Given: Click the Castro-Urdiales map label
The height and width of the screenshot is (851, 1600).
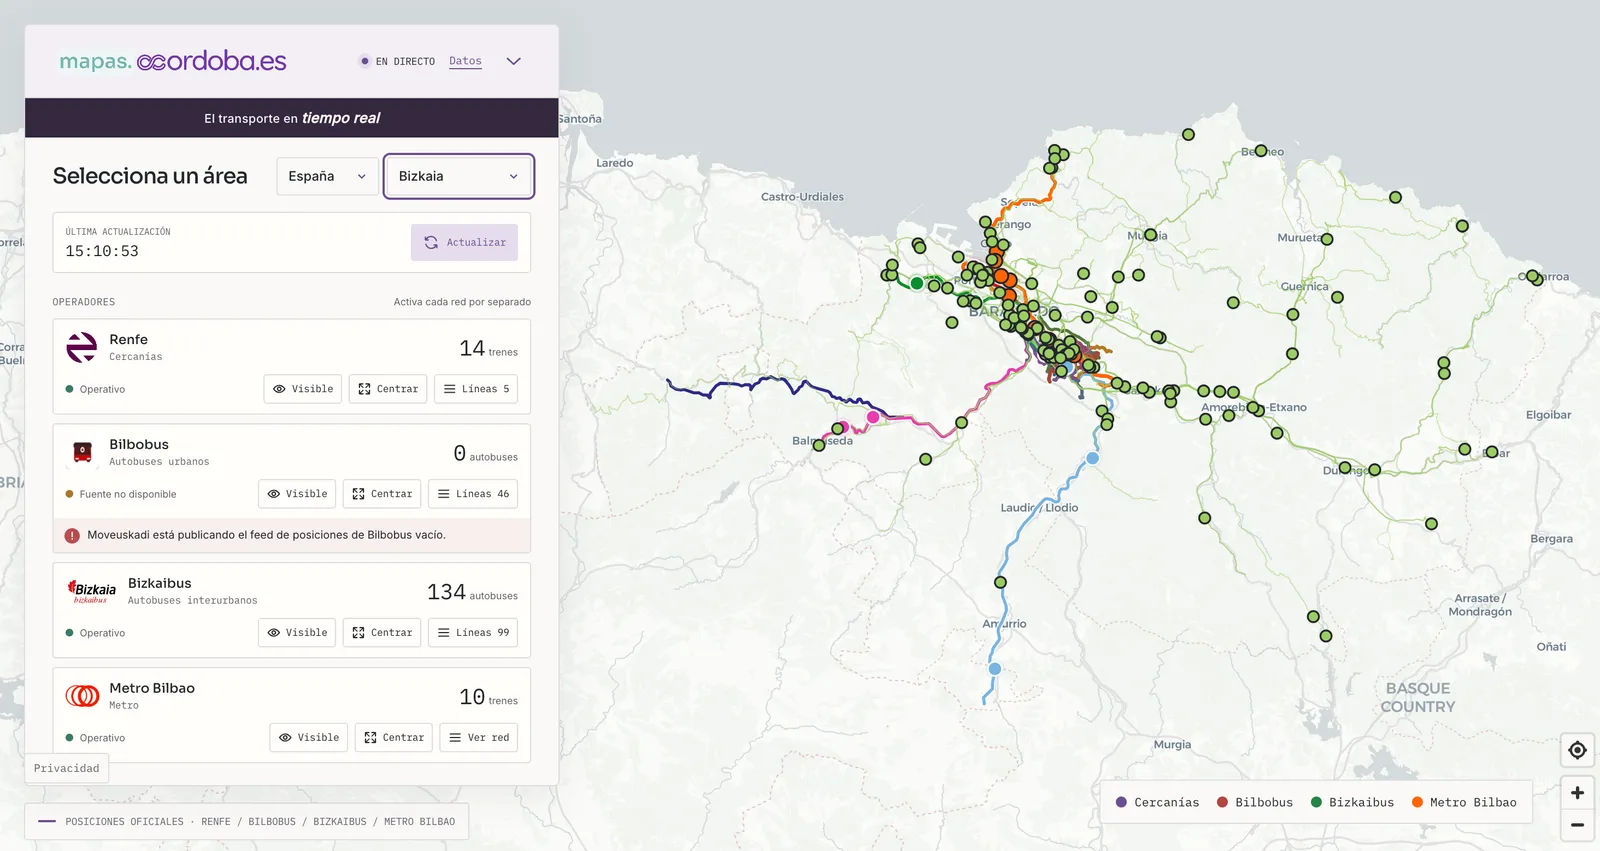Looking at the screenshot, I should coord(802,197).
